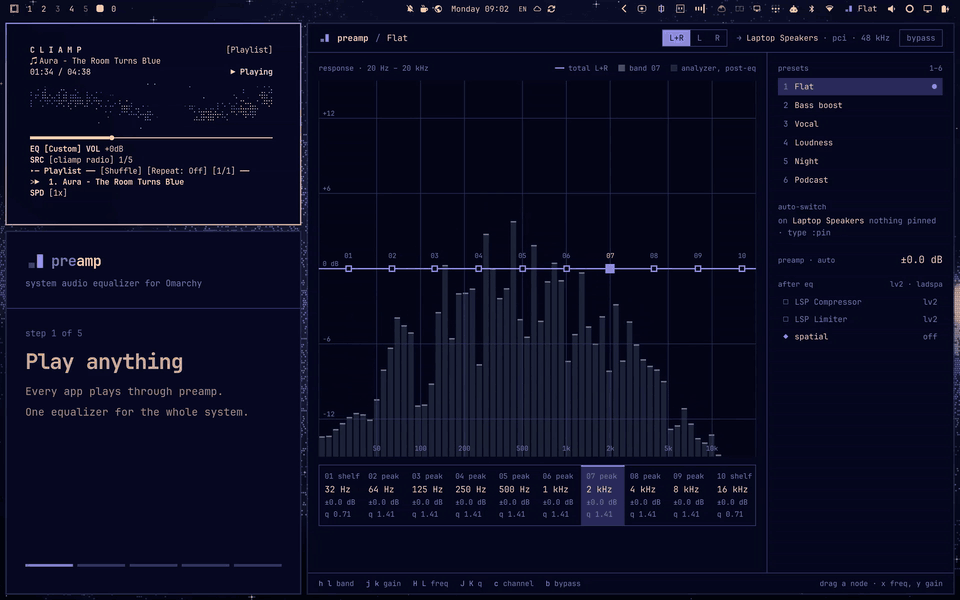Screen dimensions: 960x600
Task: Select the L+R channel button
Action: 676,38
